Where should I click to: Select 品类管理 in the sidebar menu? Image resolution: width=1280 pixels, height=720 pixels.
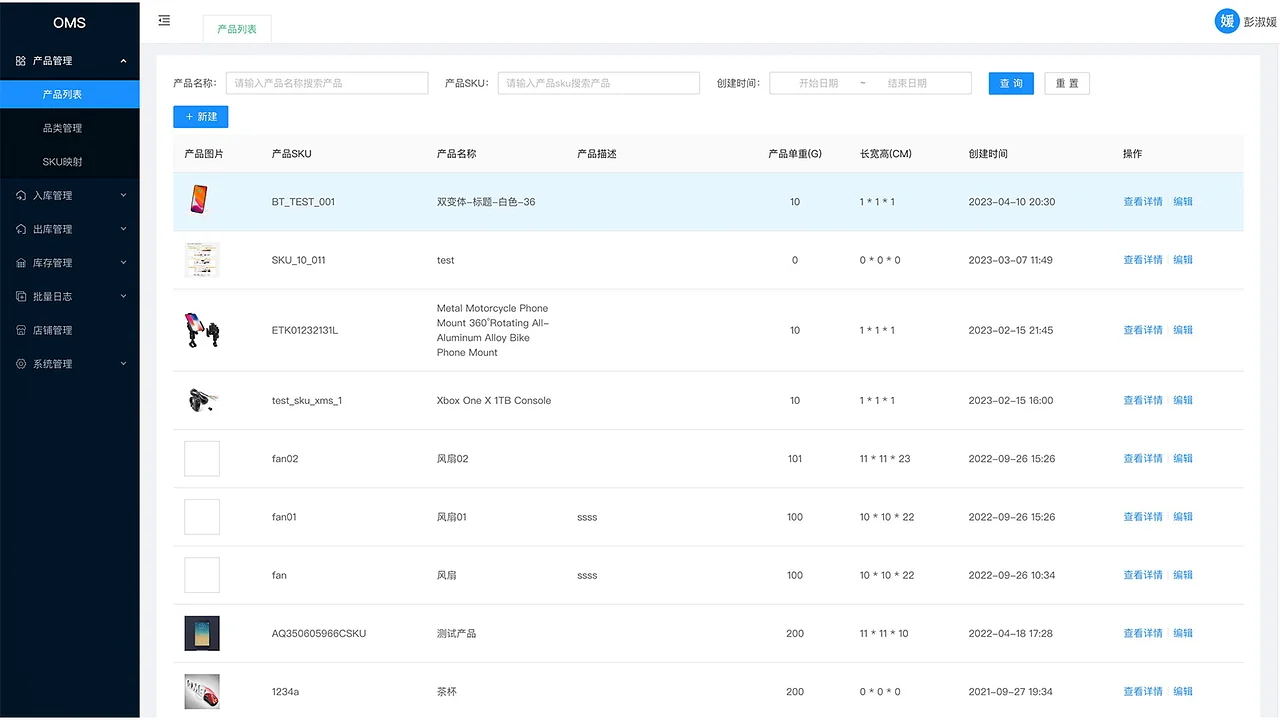click(70, 128)
